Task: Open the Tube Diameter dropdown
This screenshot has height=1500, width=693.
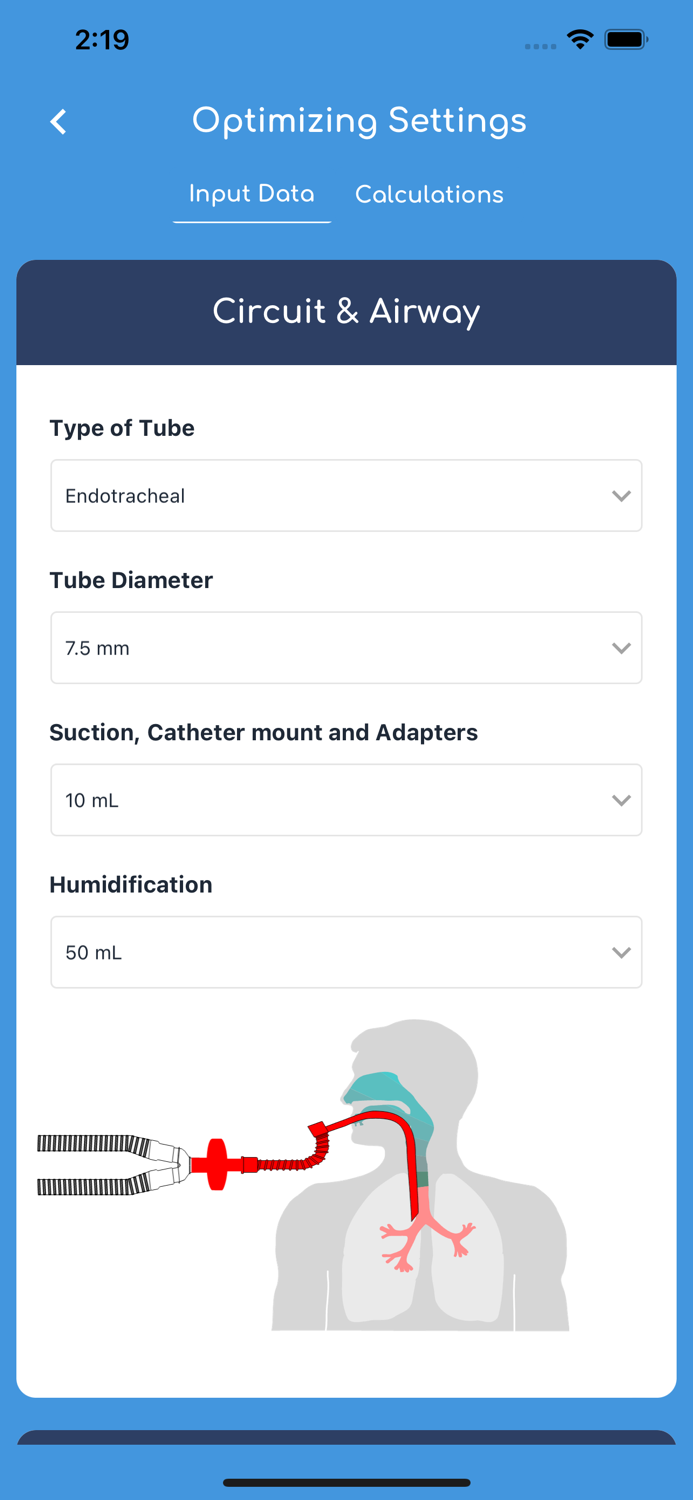Action: [346, 648]
